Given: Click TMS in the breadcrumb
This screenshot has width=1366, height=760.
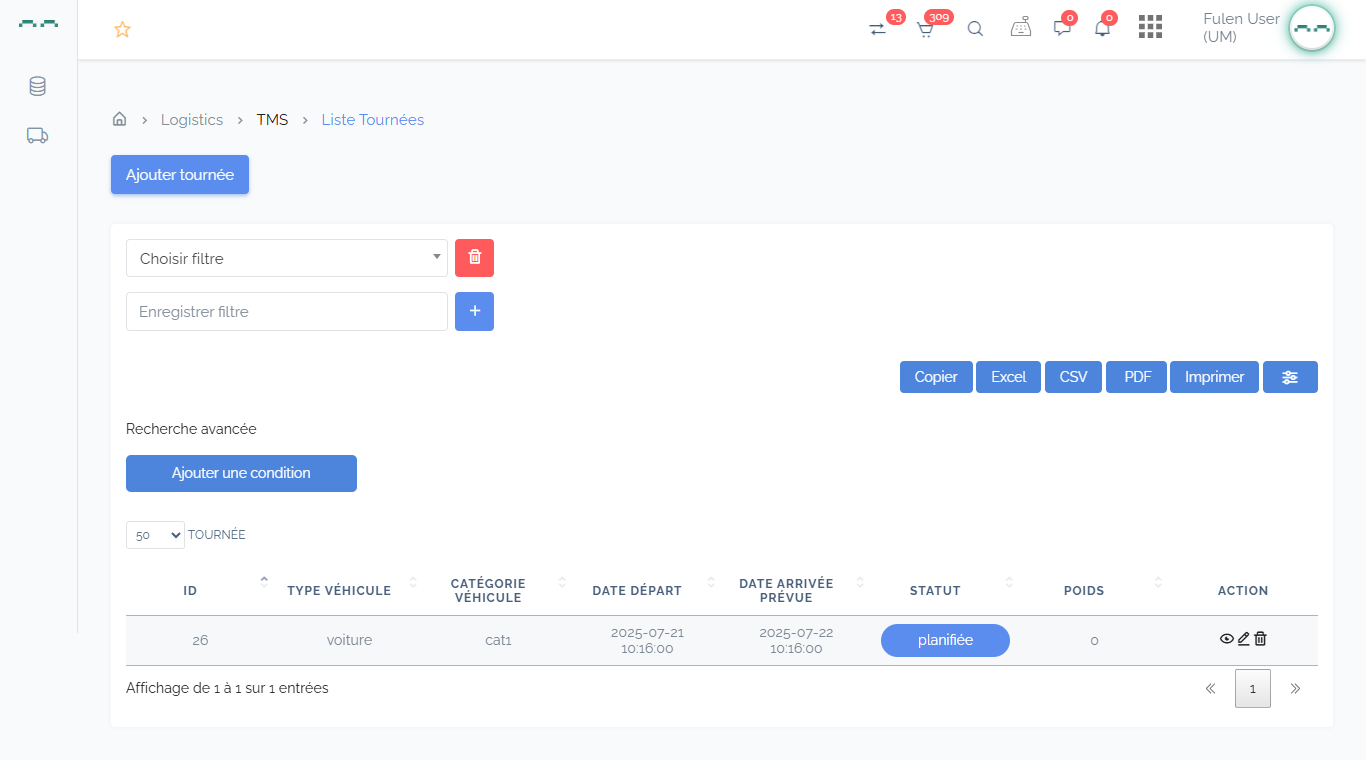Looking at the screenshot, I should coord(272,119).
